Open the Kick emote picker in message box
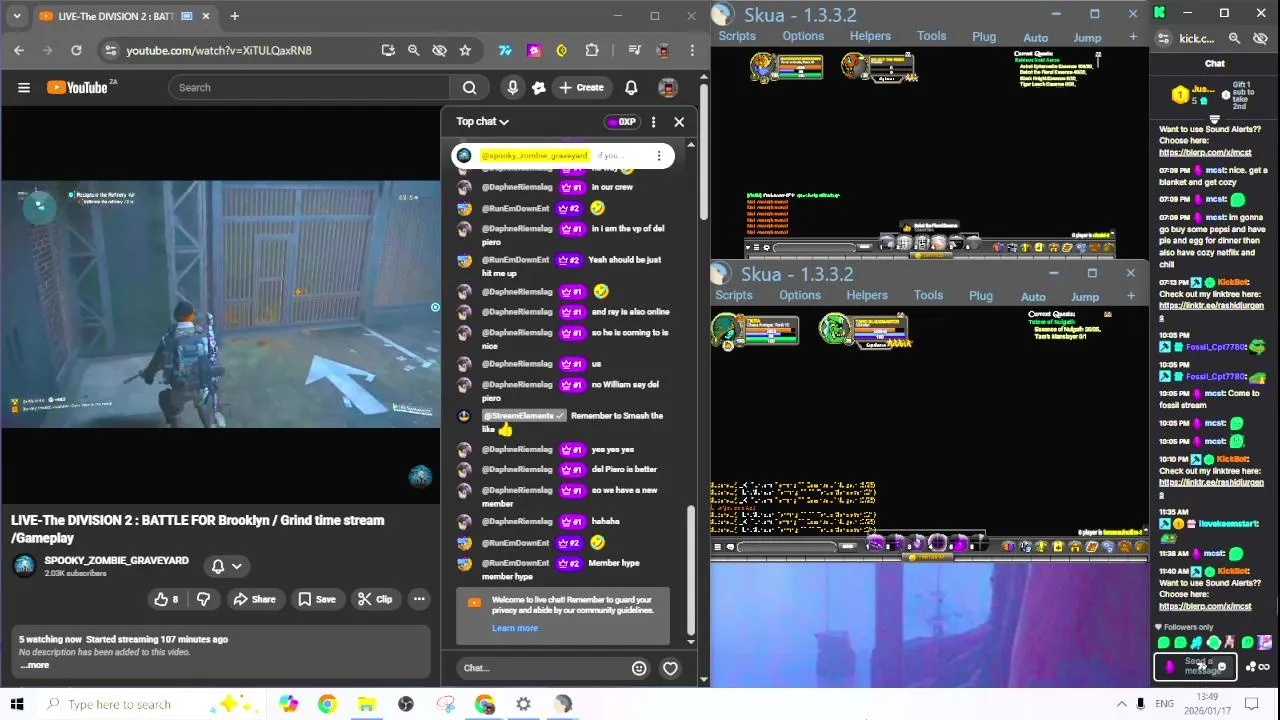This screenshot has width=1280, height=720. (1221, 667)
